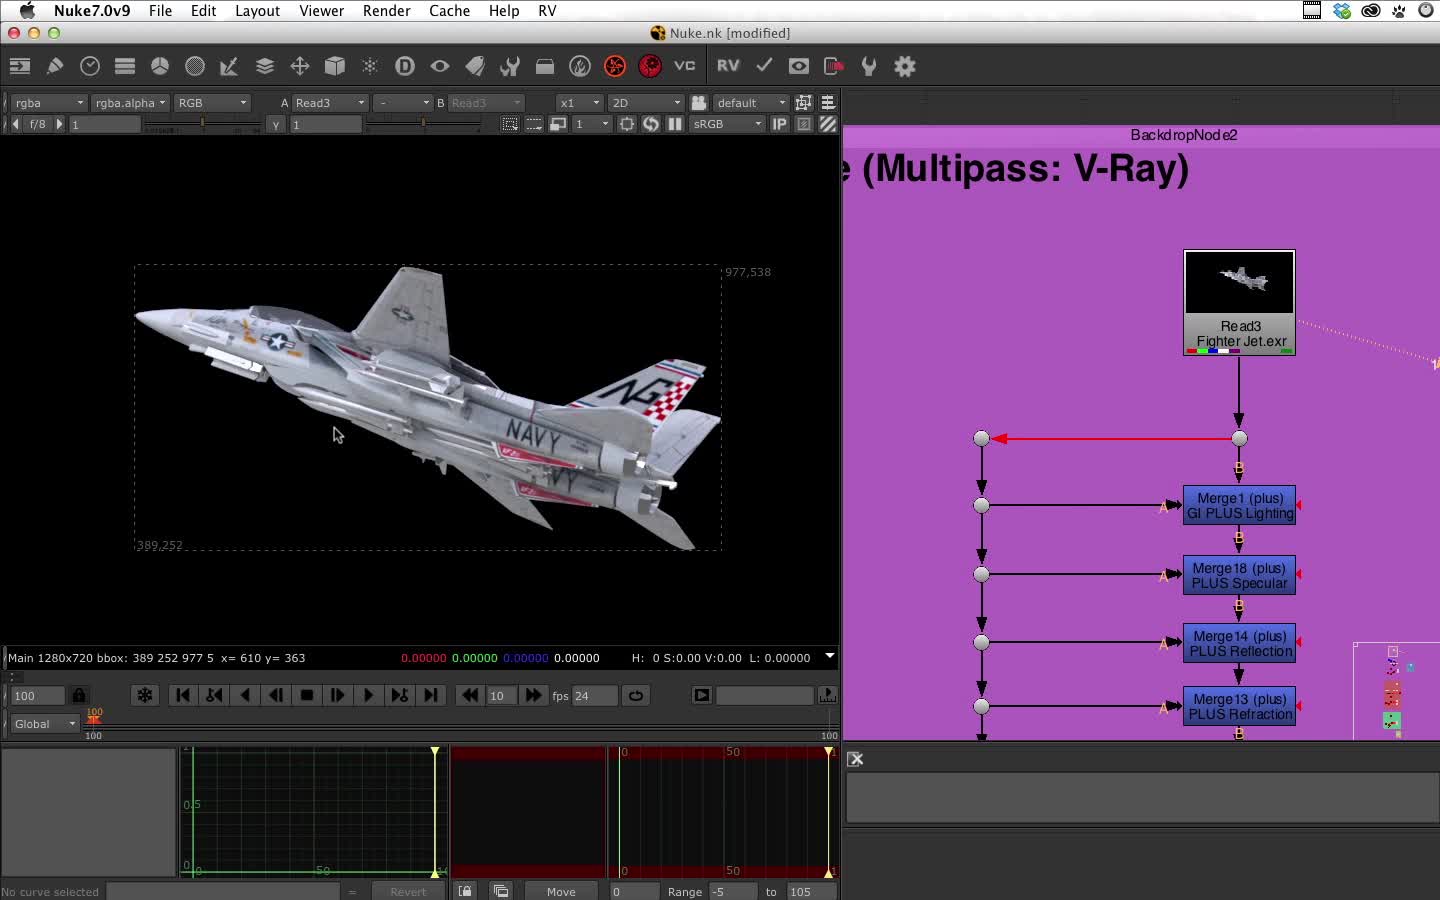Screen dimensions: 1440x900
Task: Click the VC toolbar icon
Action: [685, 66]
